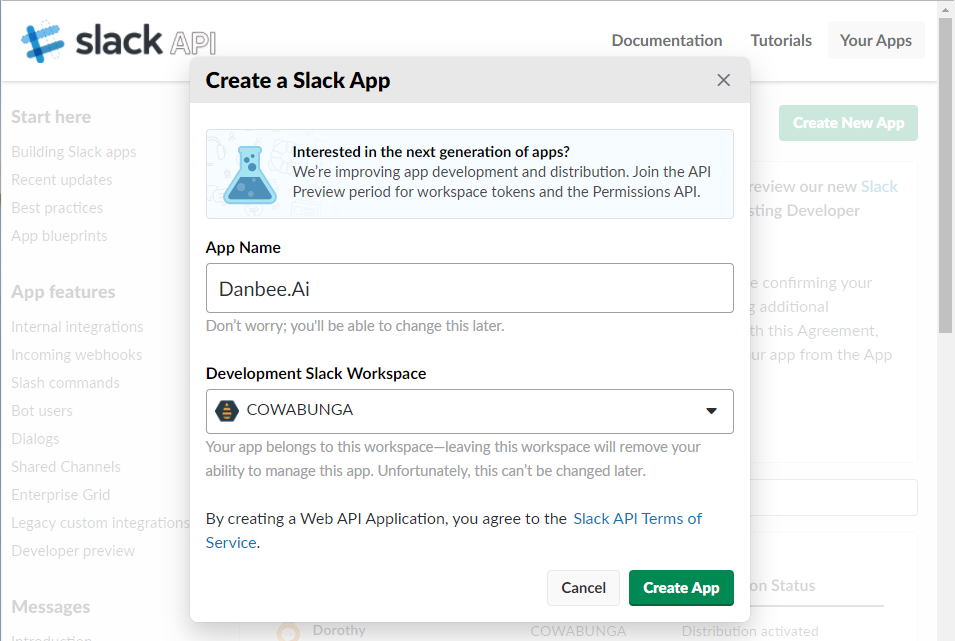Screen dimensions: 955x641
Task: Click the Slack API logo icon
Action: click(x=42, y=41)
